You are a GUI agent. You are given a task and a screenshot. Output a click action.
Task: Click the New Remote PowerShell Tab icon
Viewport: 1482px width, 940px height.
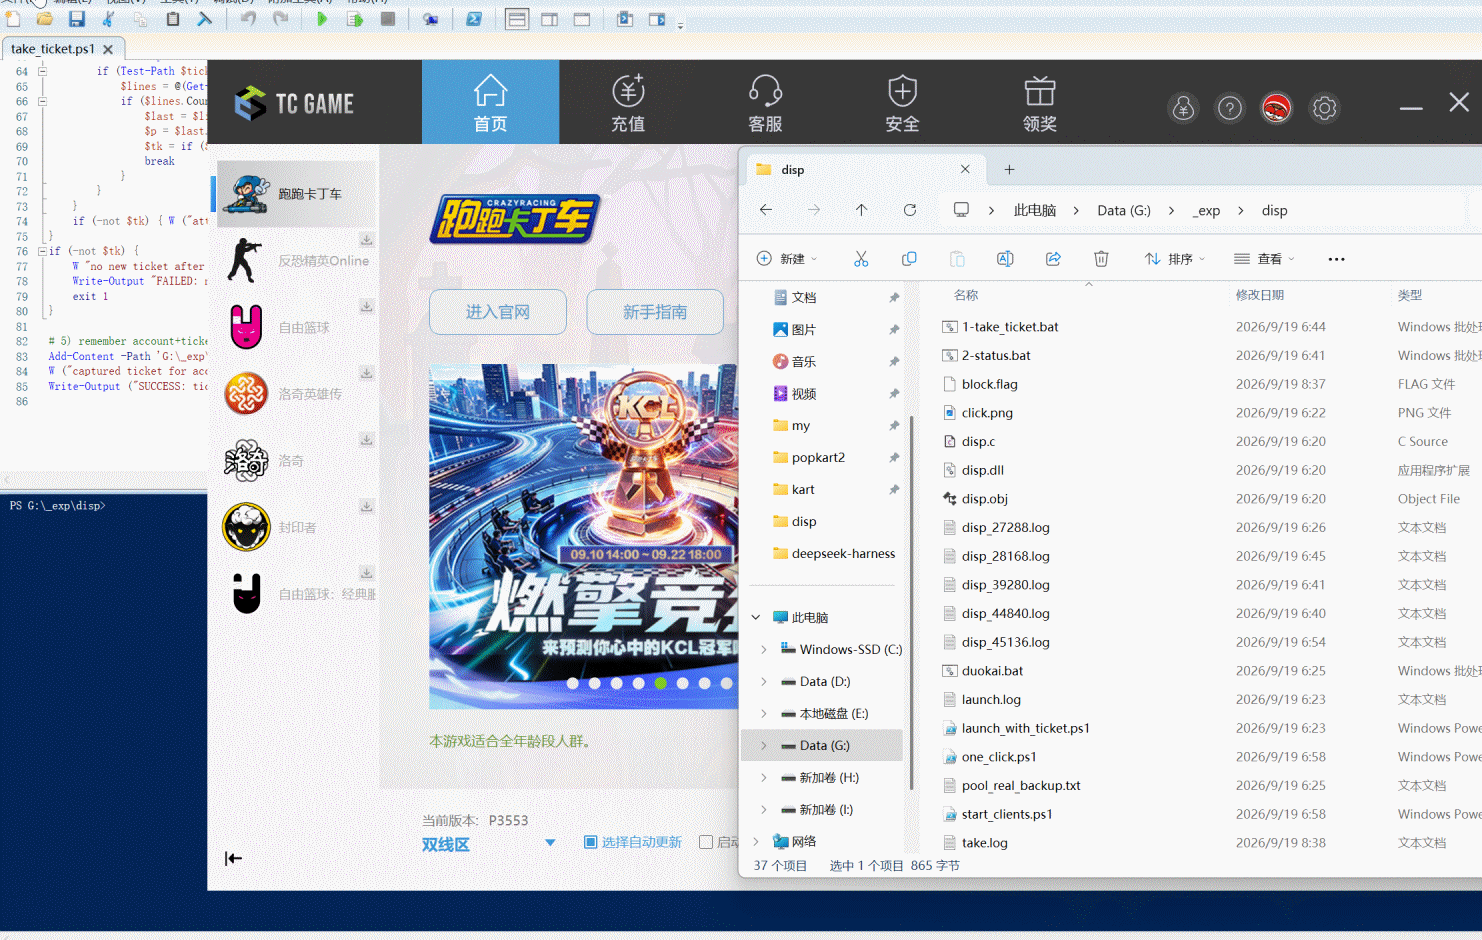[x=431, y=19]
